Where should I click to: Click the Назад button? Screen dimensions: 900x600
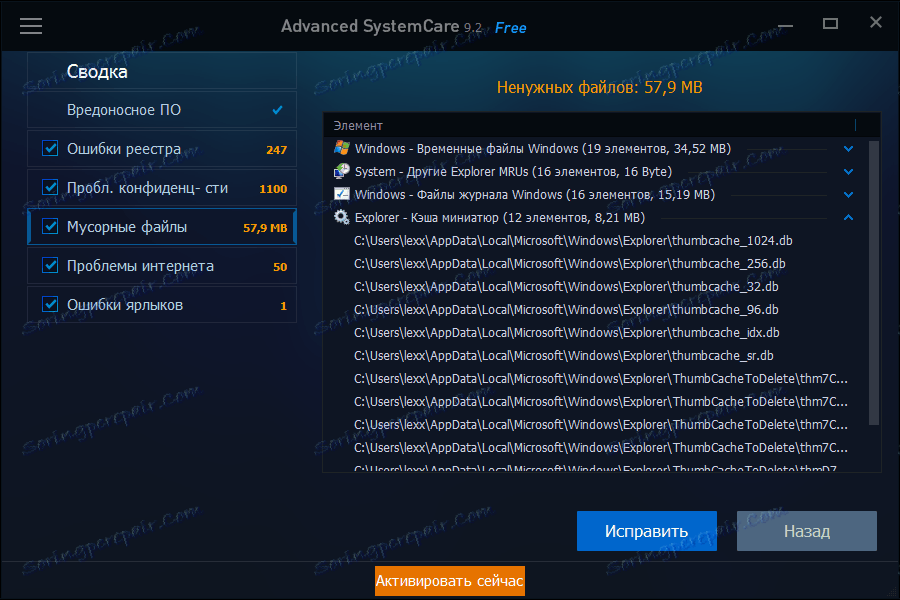click(x=807, y=531)
